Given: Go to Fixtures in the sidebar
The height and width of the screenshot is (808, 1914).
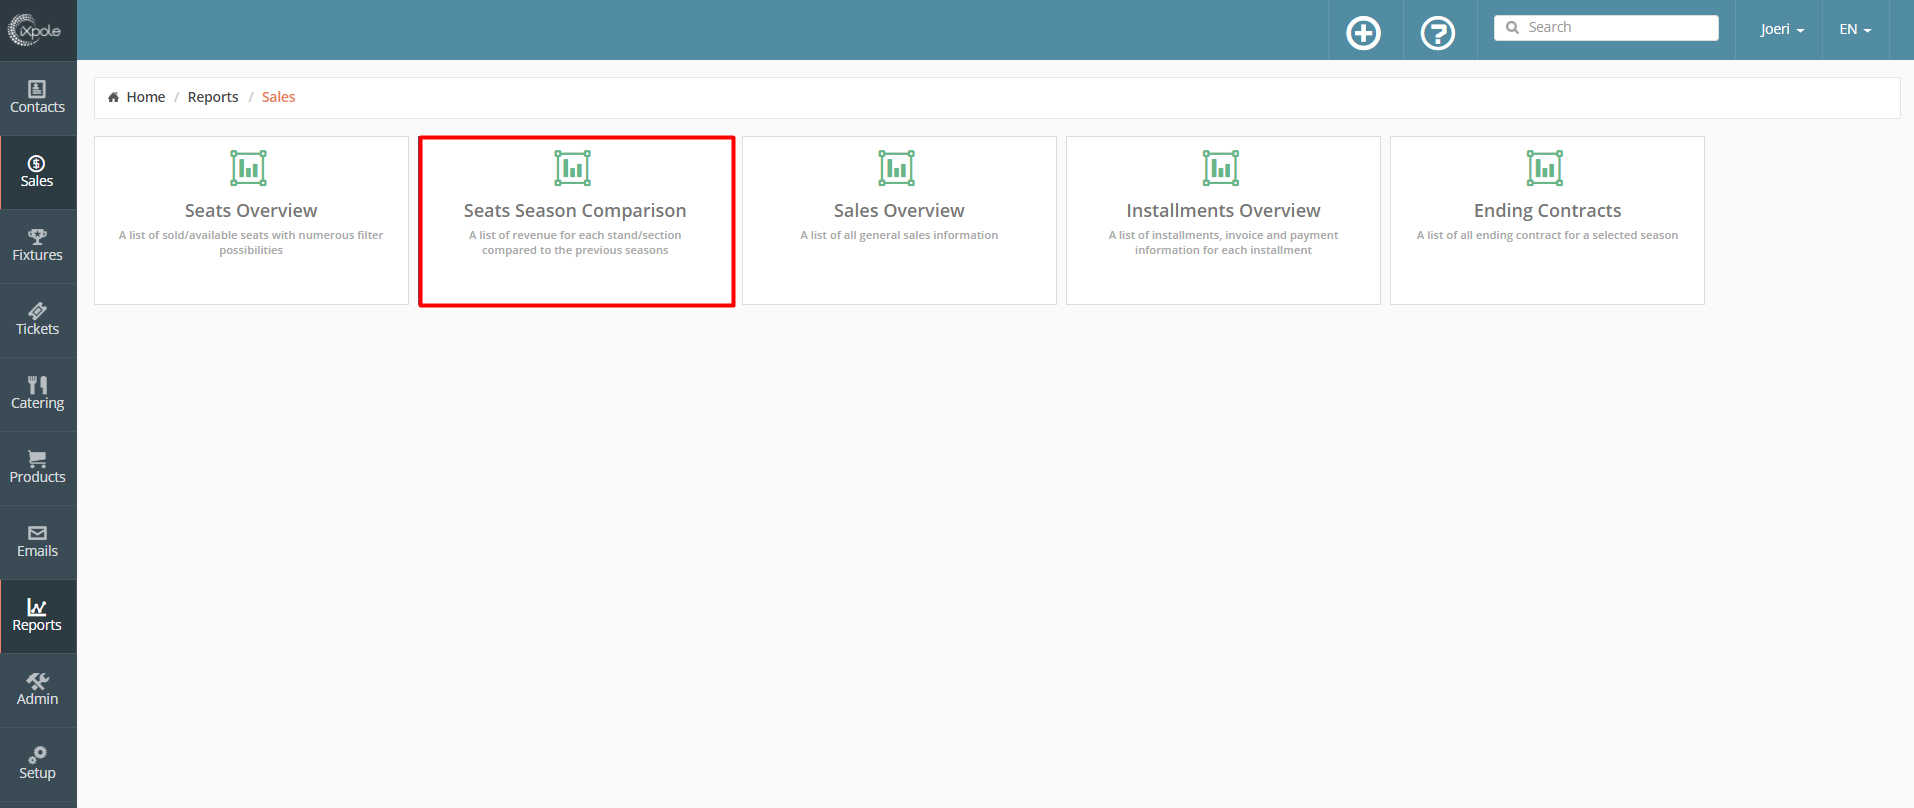Looking at the screenshot, I should [x=38, y=246].
